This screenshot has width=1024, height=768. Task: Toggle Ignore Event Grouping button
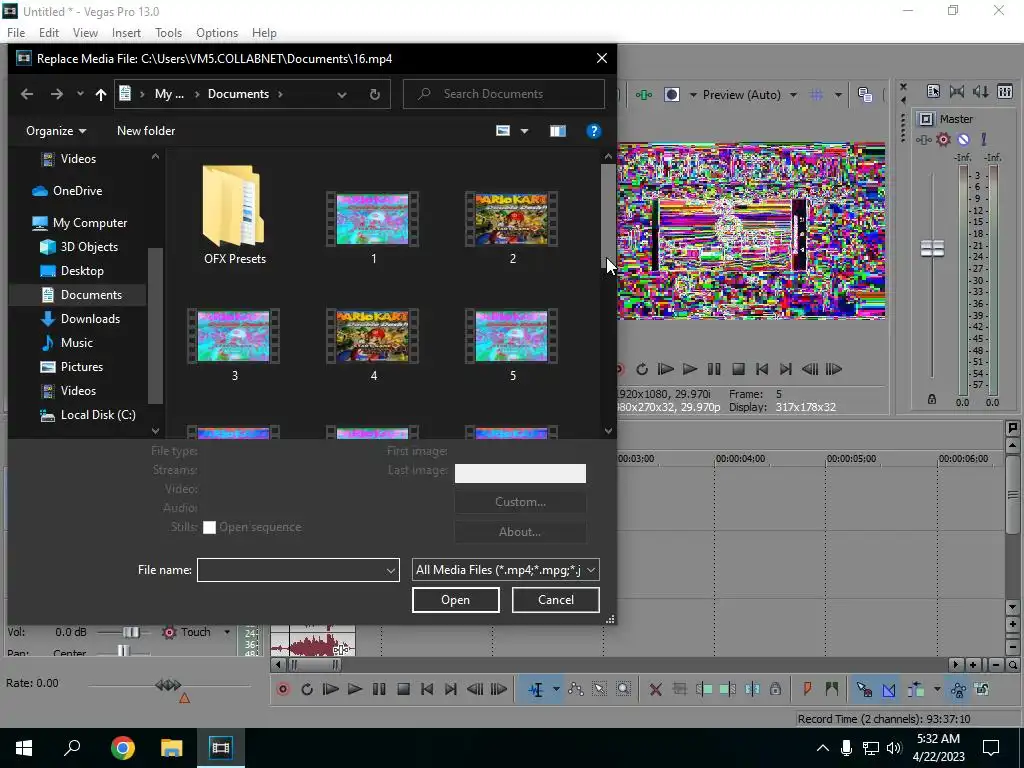pyautogui.click(x=982, y=689)
